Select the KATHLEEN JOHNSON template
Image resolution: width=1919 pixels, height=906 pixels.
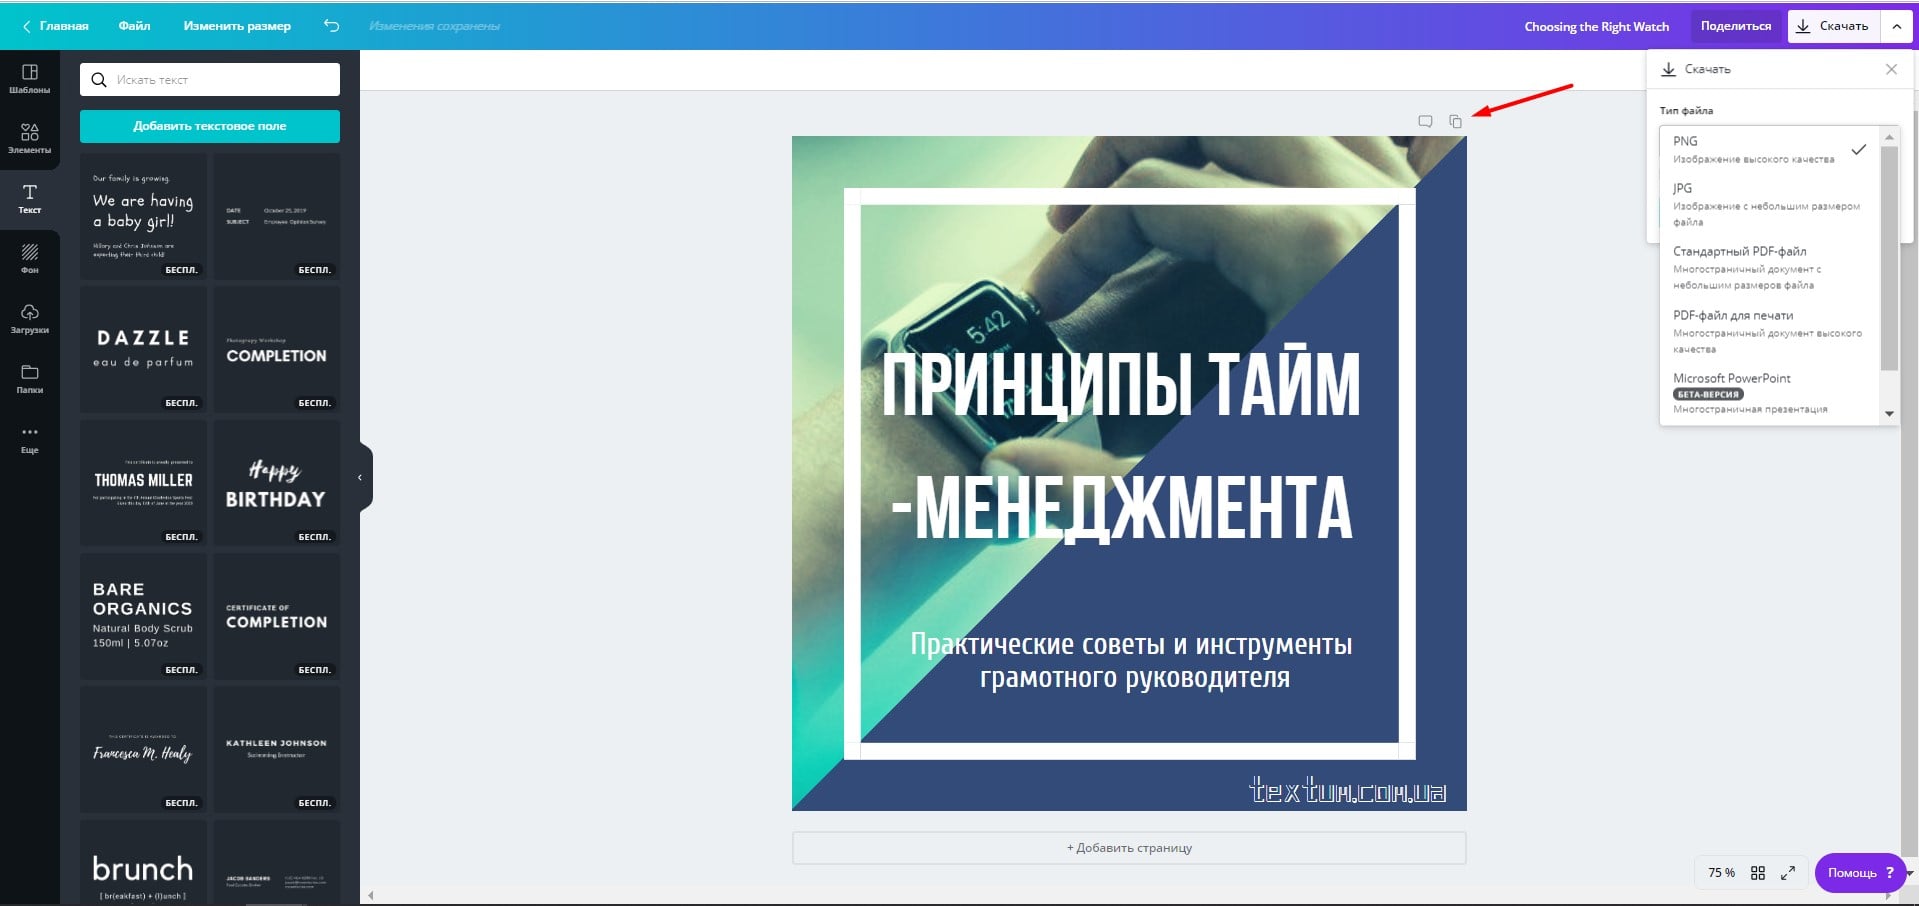pyautogui.click(x=276, y=749)
